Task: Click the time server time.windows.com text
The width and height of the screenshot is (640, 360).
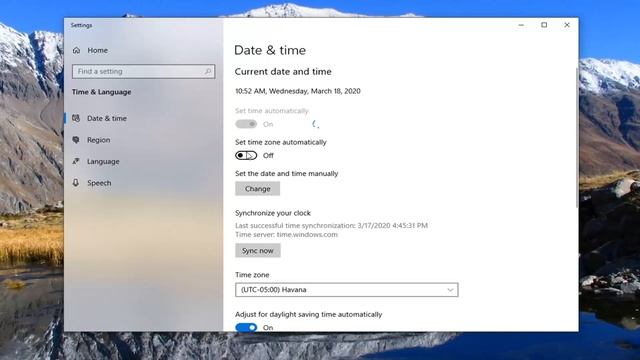Action: click(286, 235)
